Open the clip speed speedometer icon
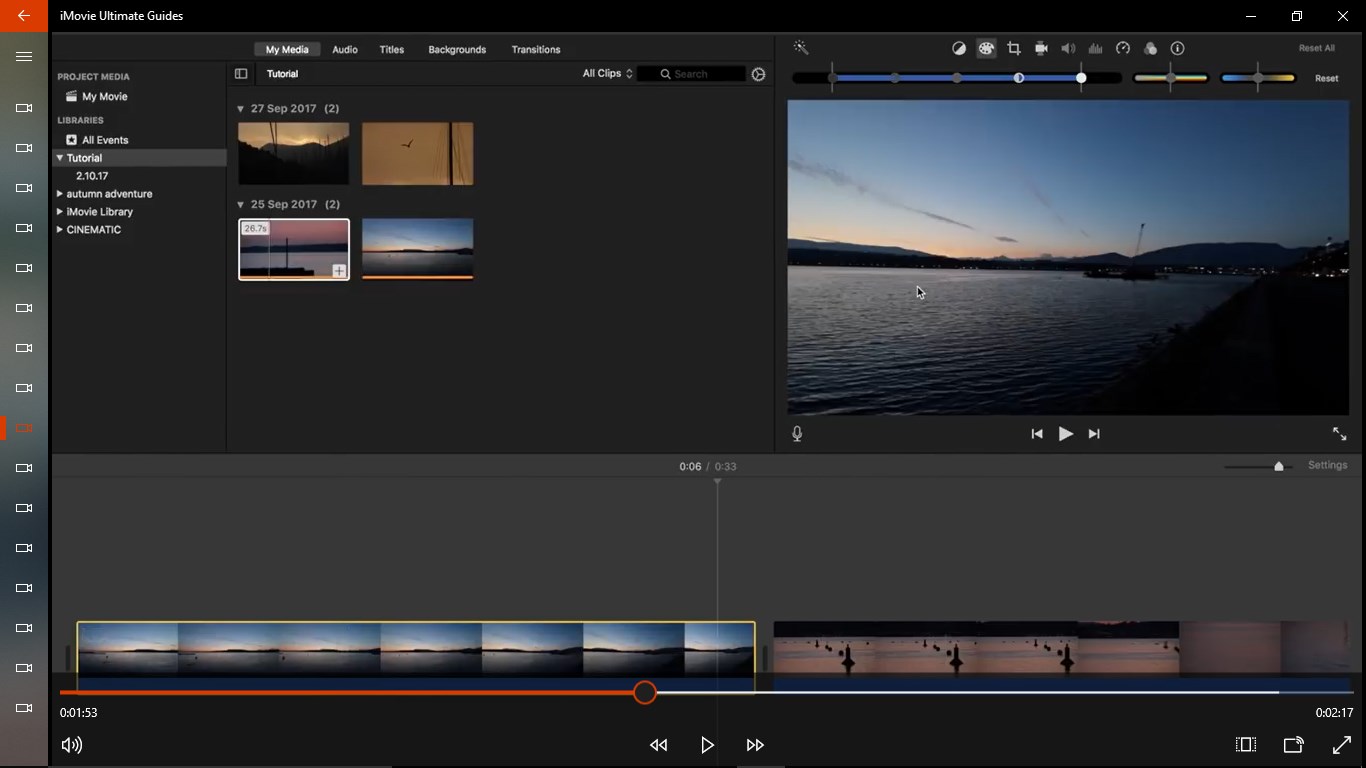 tap(1123, 48)
